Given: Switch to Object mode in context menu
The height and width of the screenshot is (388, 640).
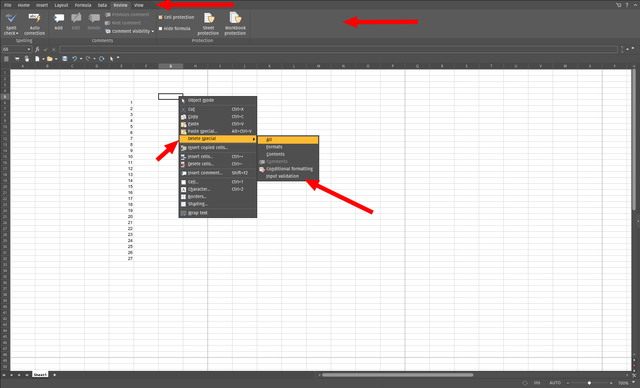Looking at the screenshot, I should coord(218,100).
